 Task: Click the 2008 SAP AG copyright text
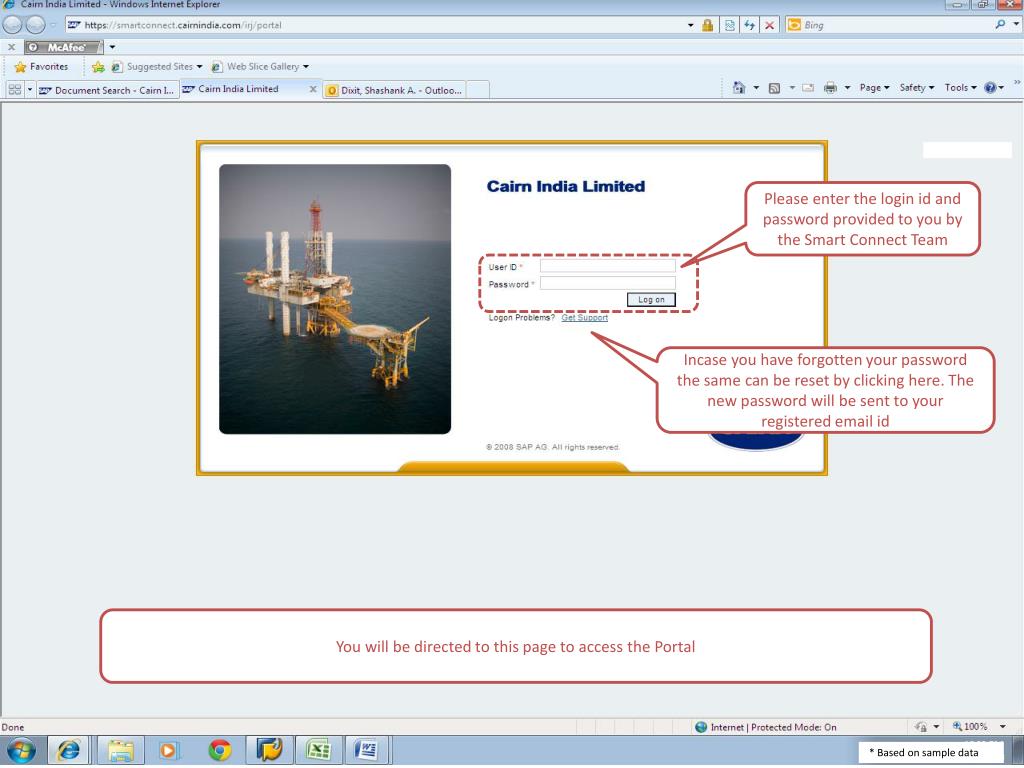tap(552, 447)
